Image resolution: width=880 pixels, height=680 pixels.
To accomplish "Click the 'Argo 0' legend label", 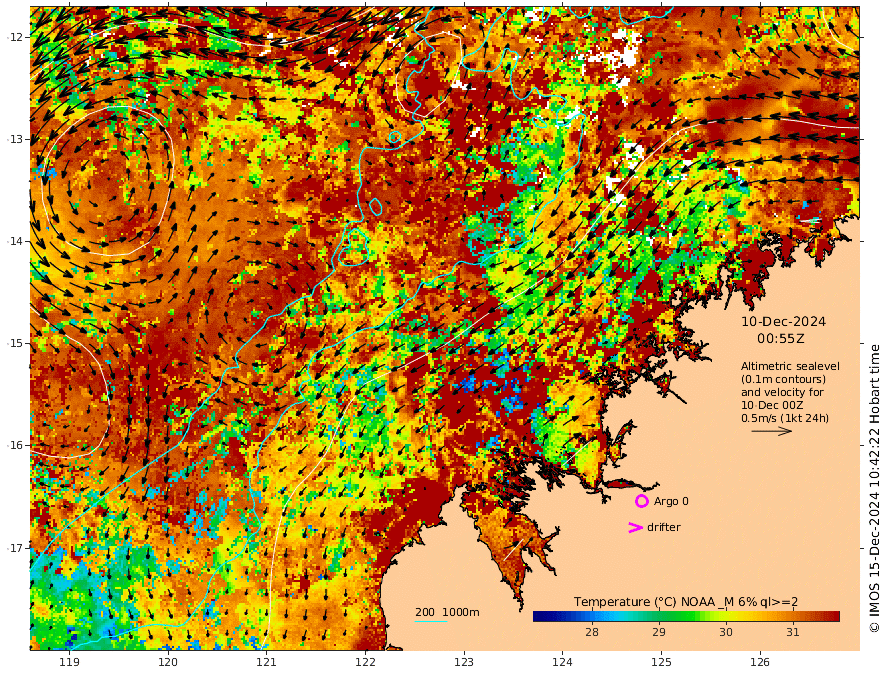I will (x=671, y=501).
